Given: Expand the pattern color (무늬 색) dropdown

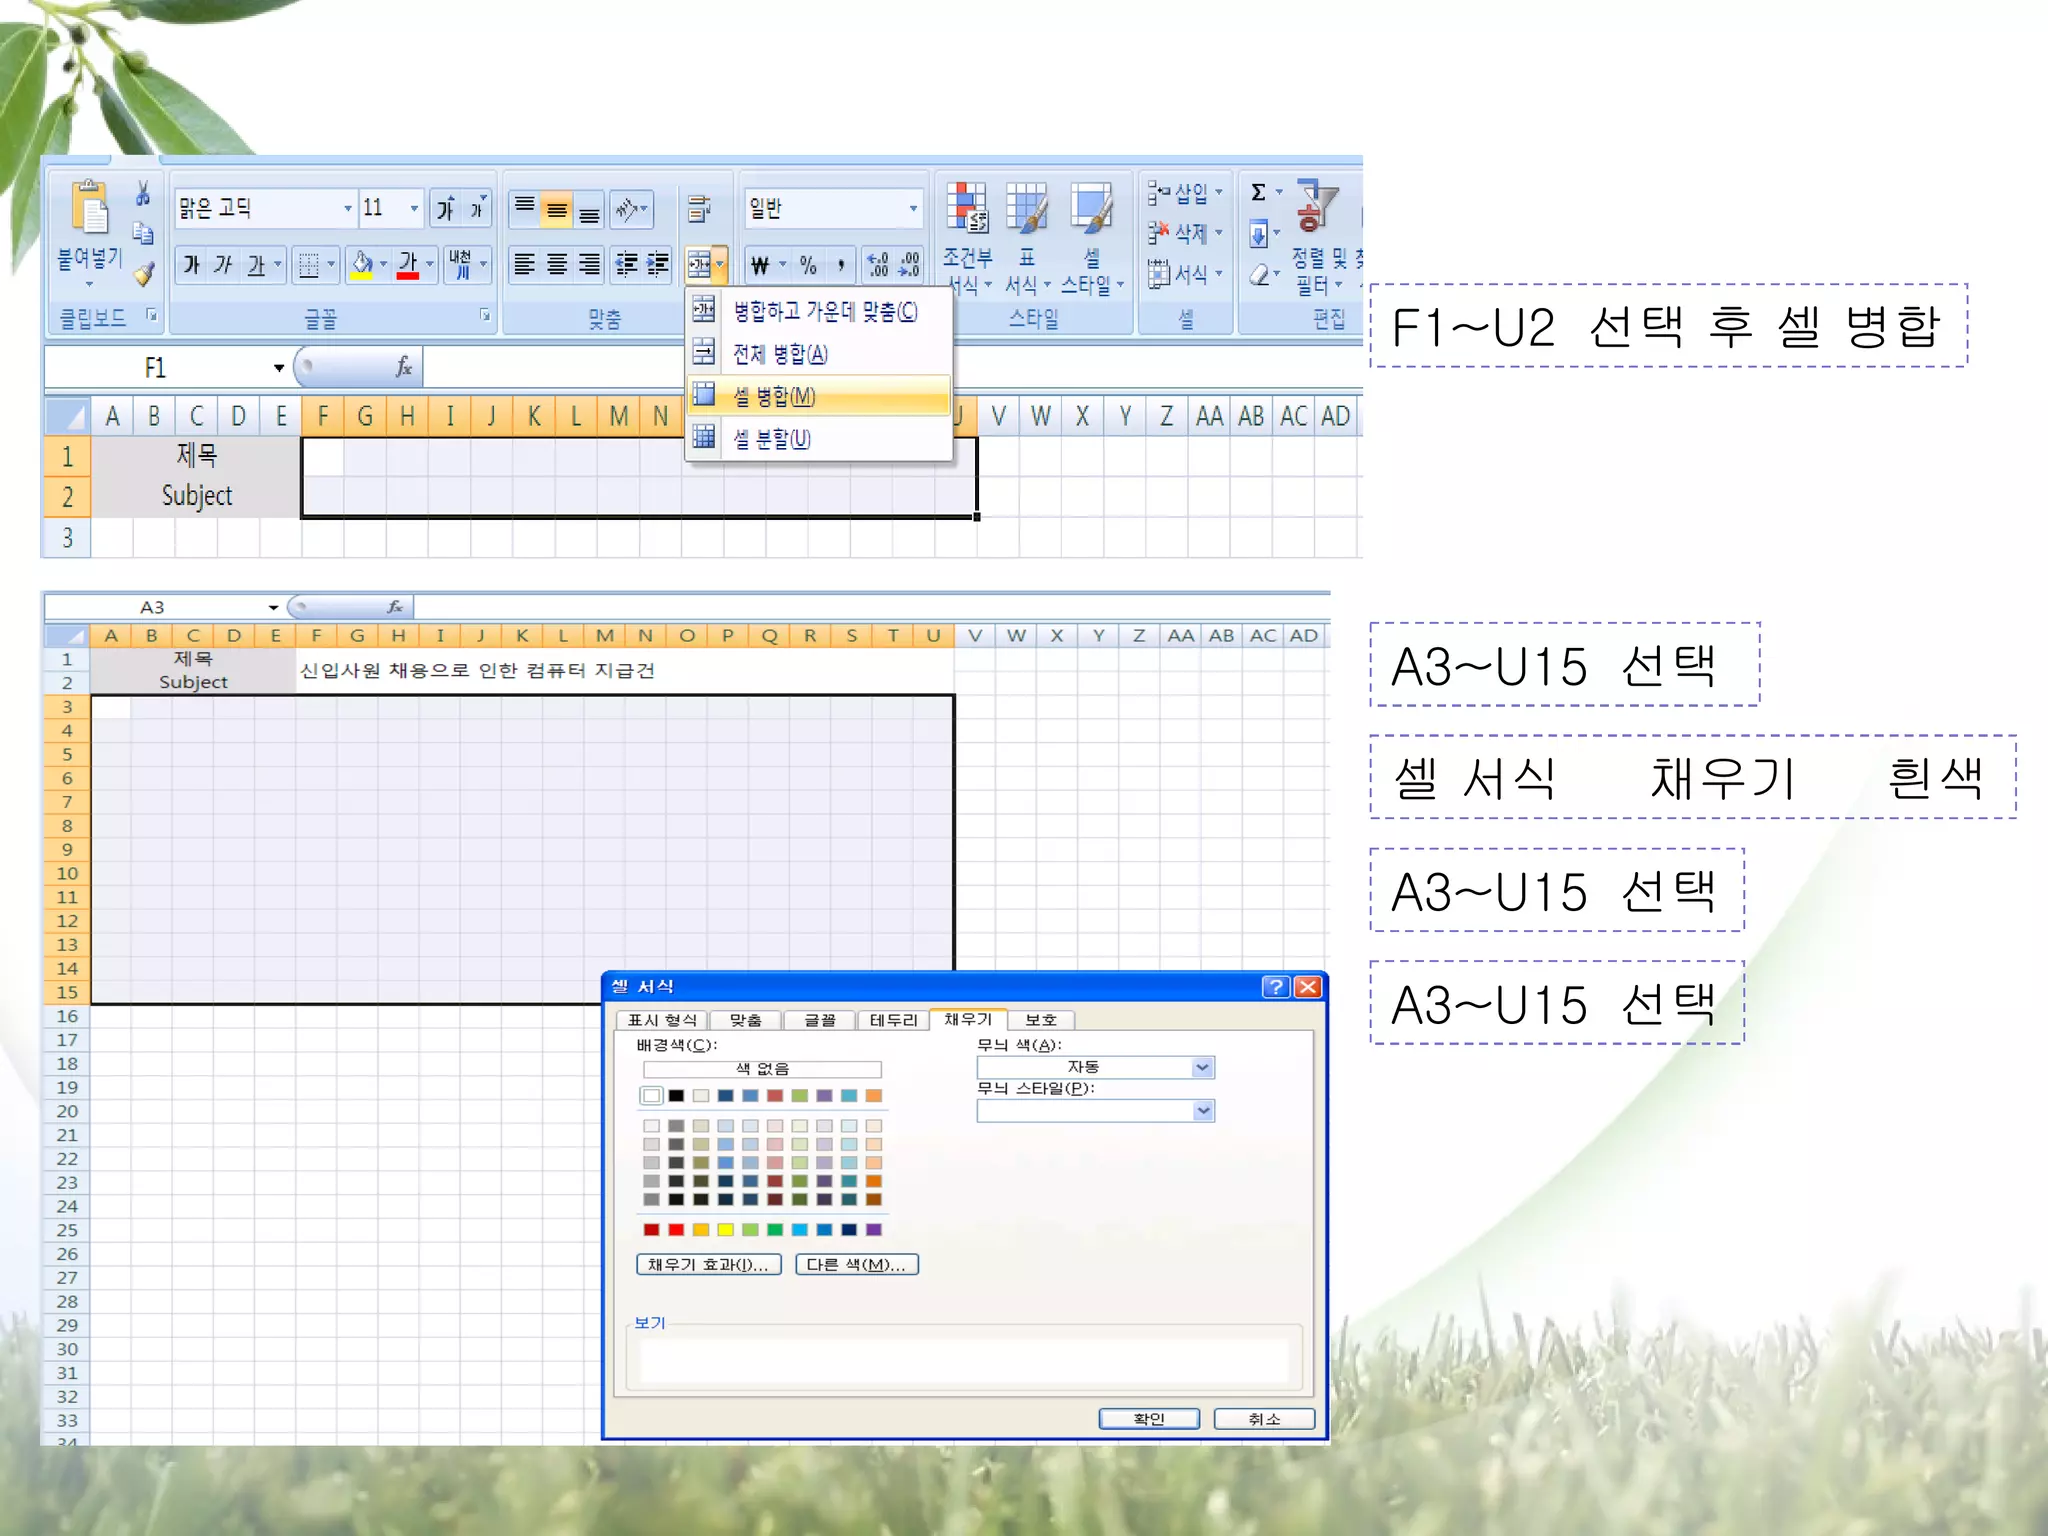Looking at the screenshot, I should 1202,1067.
